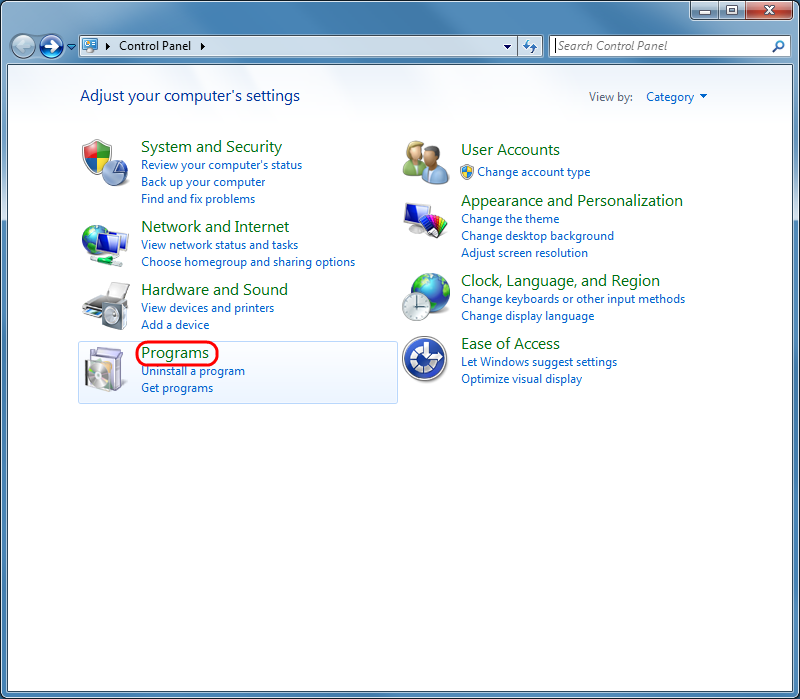Click Change keyboards or other input methods
Viewport: 800px width, 699px height.
(x=573, y=299)
